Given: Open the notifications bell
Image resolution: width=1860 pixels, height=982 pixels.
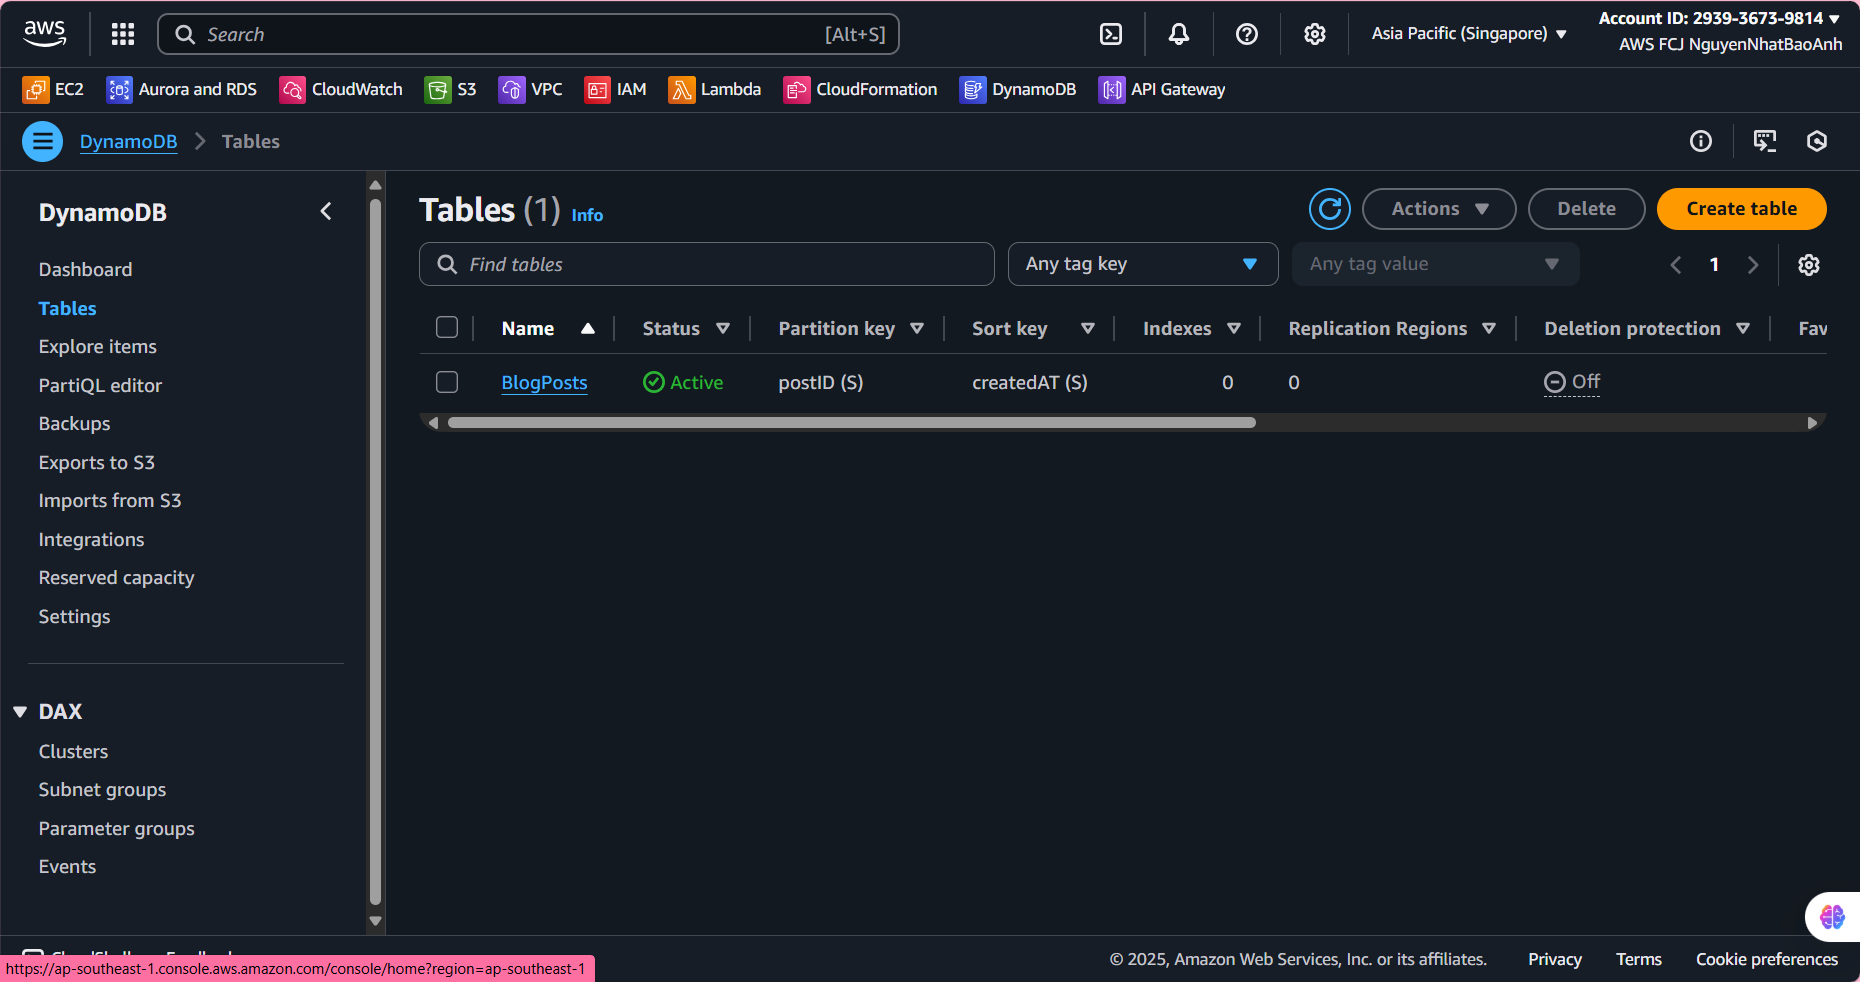Looking at the screenshot, I should 1179,34.
